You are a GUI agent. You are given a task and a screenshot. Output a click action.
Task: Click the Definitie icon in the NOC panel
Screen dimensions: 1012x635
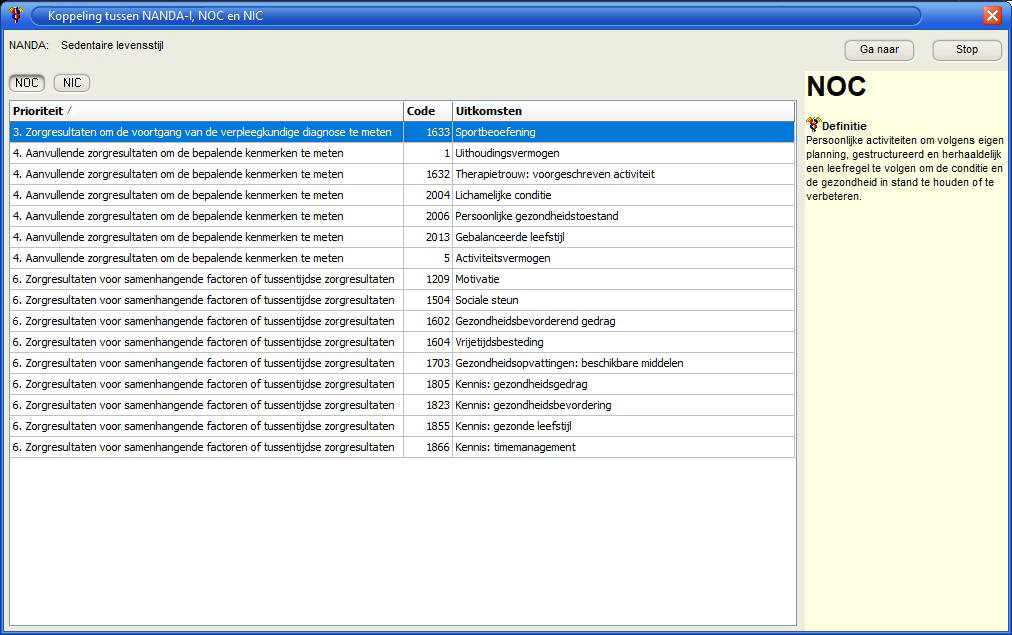[813, 125]
